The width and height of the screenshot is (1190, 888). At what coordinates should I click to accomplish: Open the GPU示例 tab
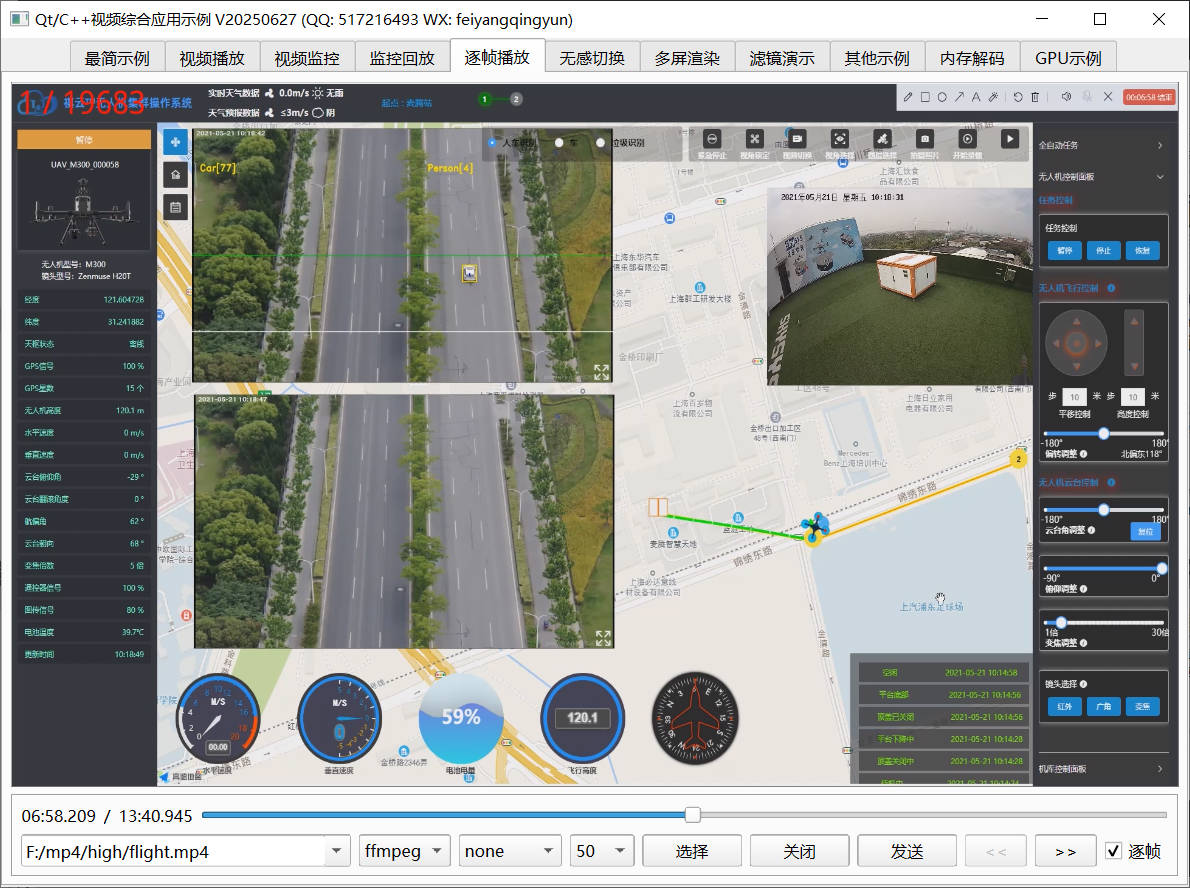tap(1068, 58)
